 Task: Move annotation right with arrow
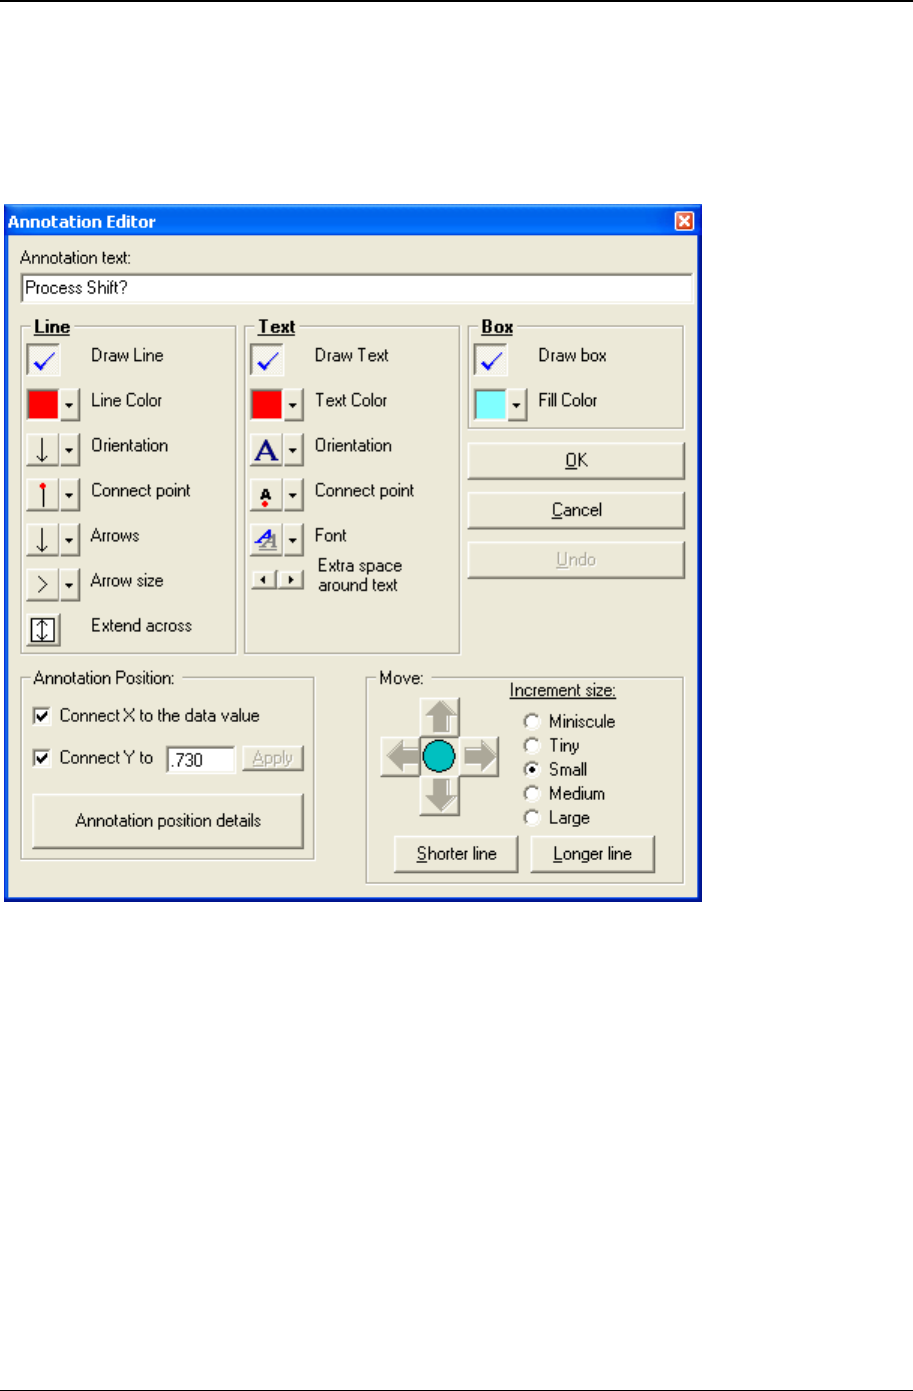pyautogui.click(x=479, y=757)
